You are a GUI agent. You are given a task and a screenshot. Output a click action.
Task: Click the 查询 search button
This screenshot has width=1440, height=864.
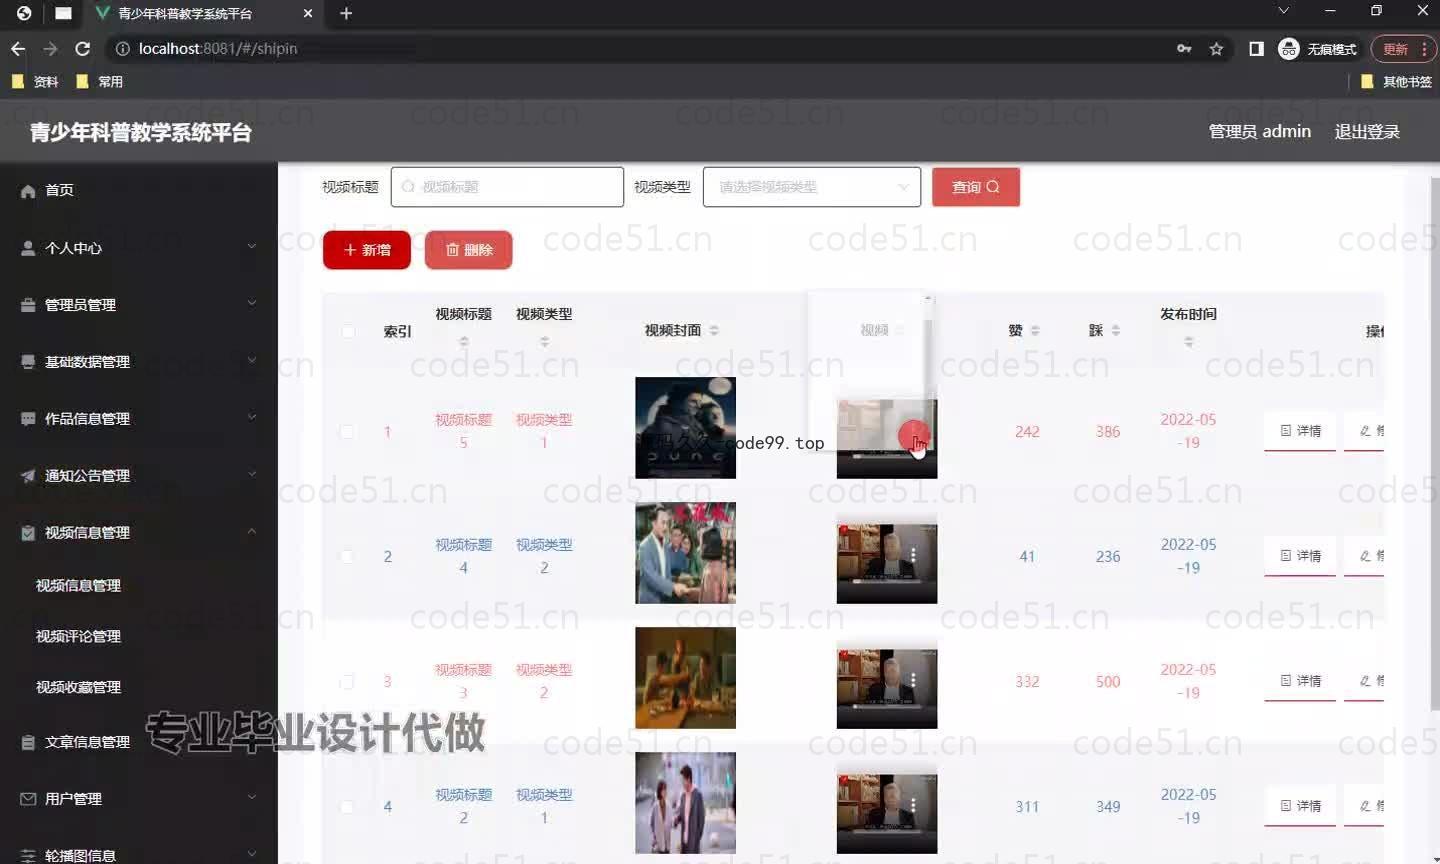(975, 187)
